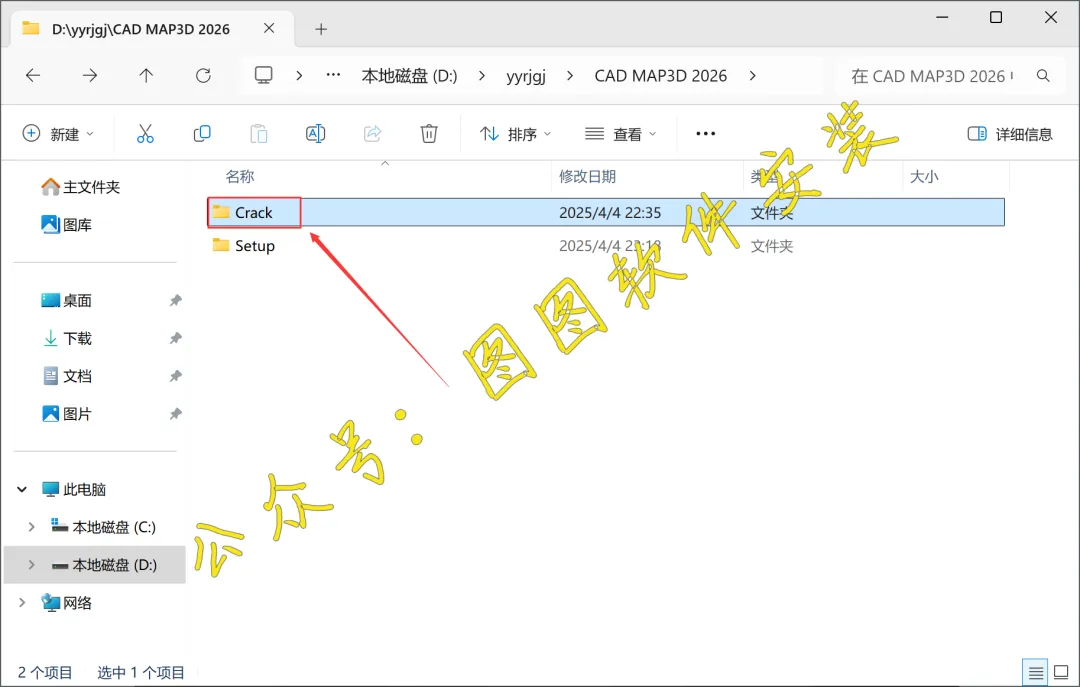The height and width of the screenshot is (687, 1080).
Task: Expand chevron after yyrjgj breadcrumb
Action: pos(570,76)
